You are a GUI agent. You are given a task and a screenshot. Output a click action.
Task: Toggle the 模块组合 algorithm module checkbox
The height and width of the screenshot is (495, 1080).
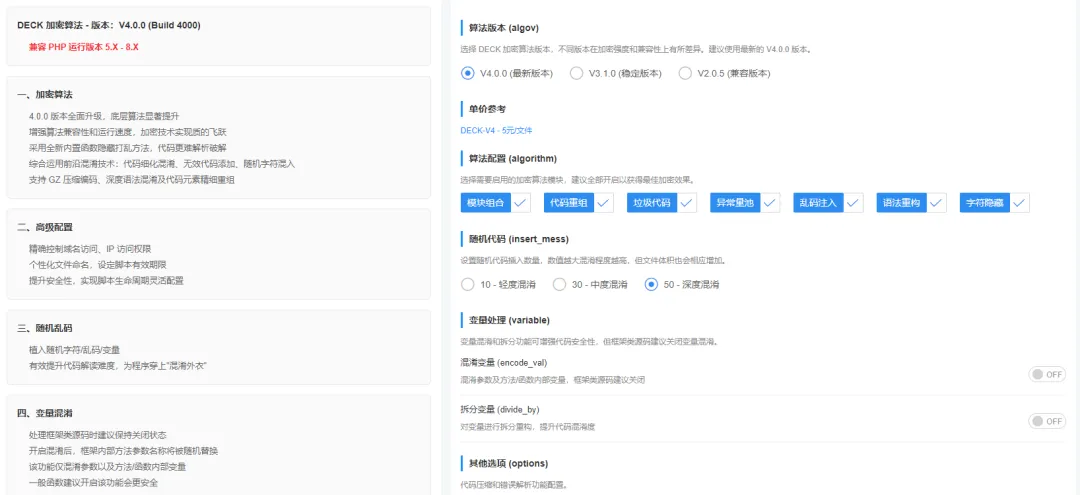pos(495,202)
